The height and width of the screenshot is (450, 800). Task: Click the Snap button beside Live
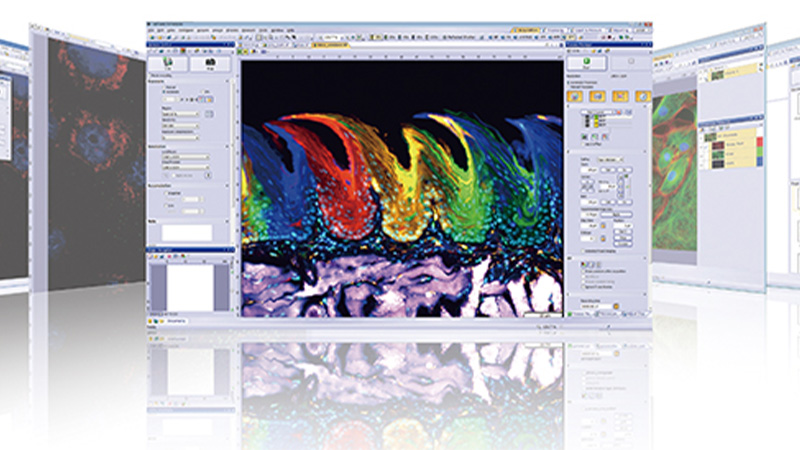[211, 62]
